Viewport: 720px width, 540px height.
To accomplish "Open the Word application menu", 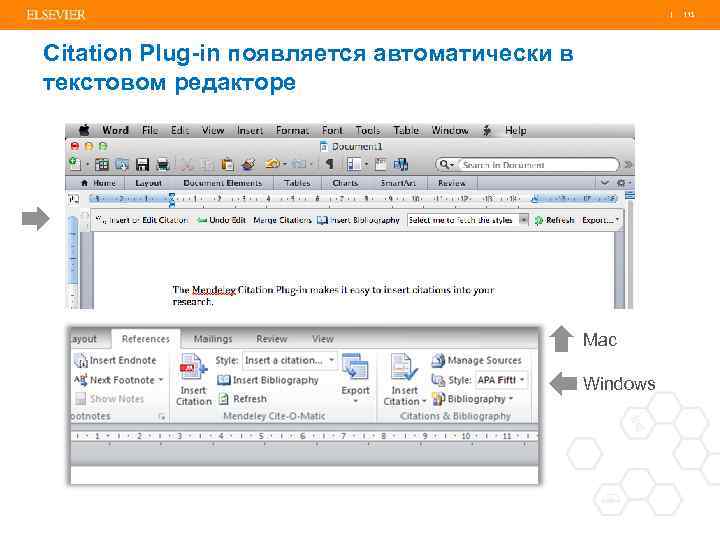I will (x=115, y=130).
